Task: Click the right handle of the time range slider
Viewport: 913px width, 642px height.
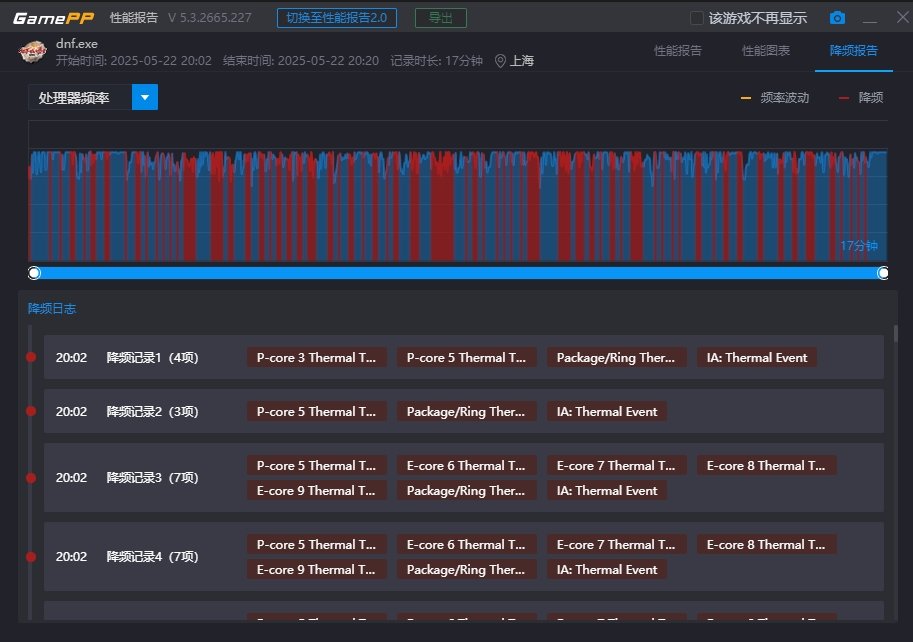Action: point(883,273)
